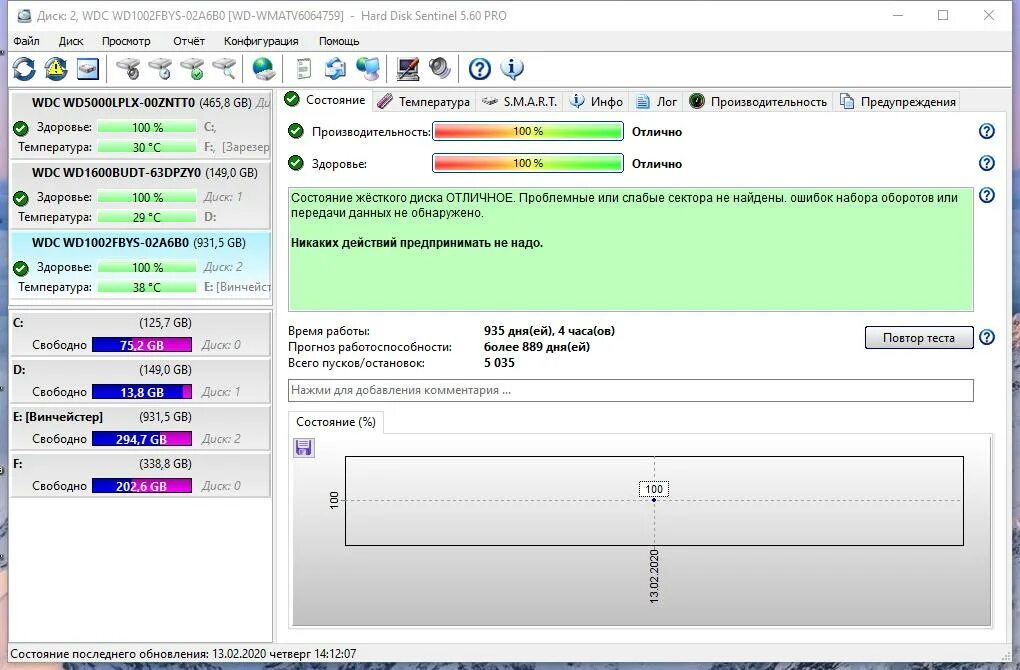Click the status bar last update text

click(183, 654)
